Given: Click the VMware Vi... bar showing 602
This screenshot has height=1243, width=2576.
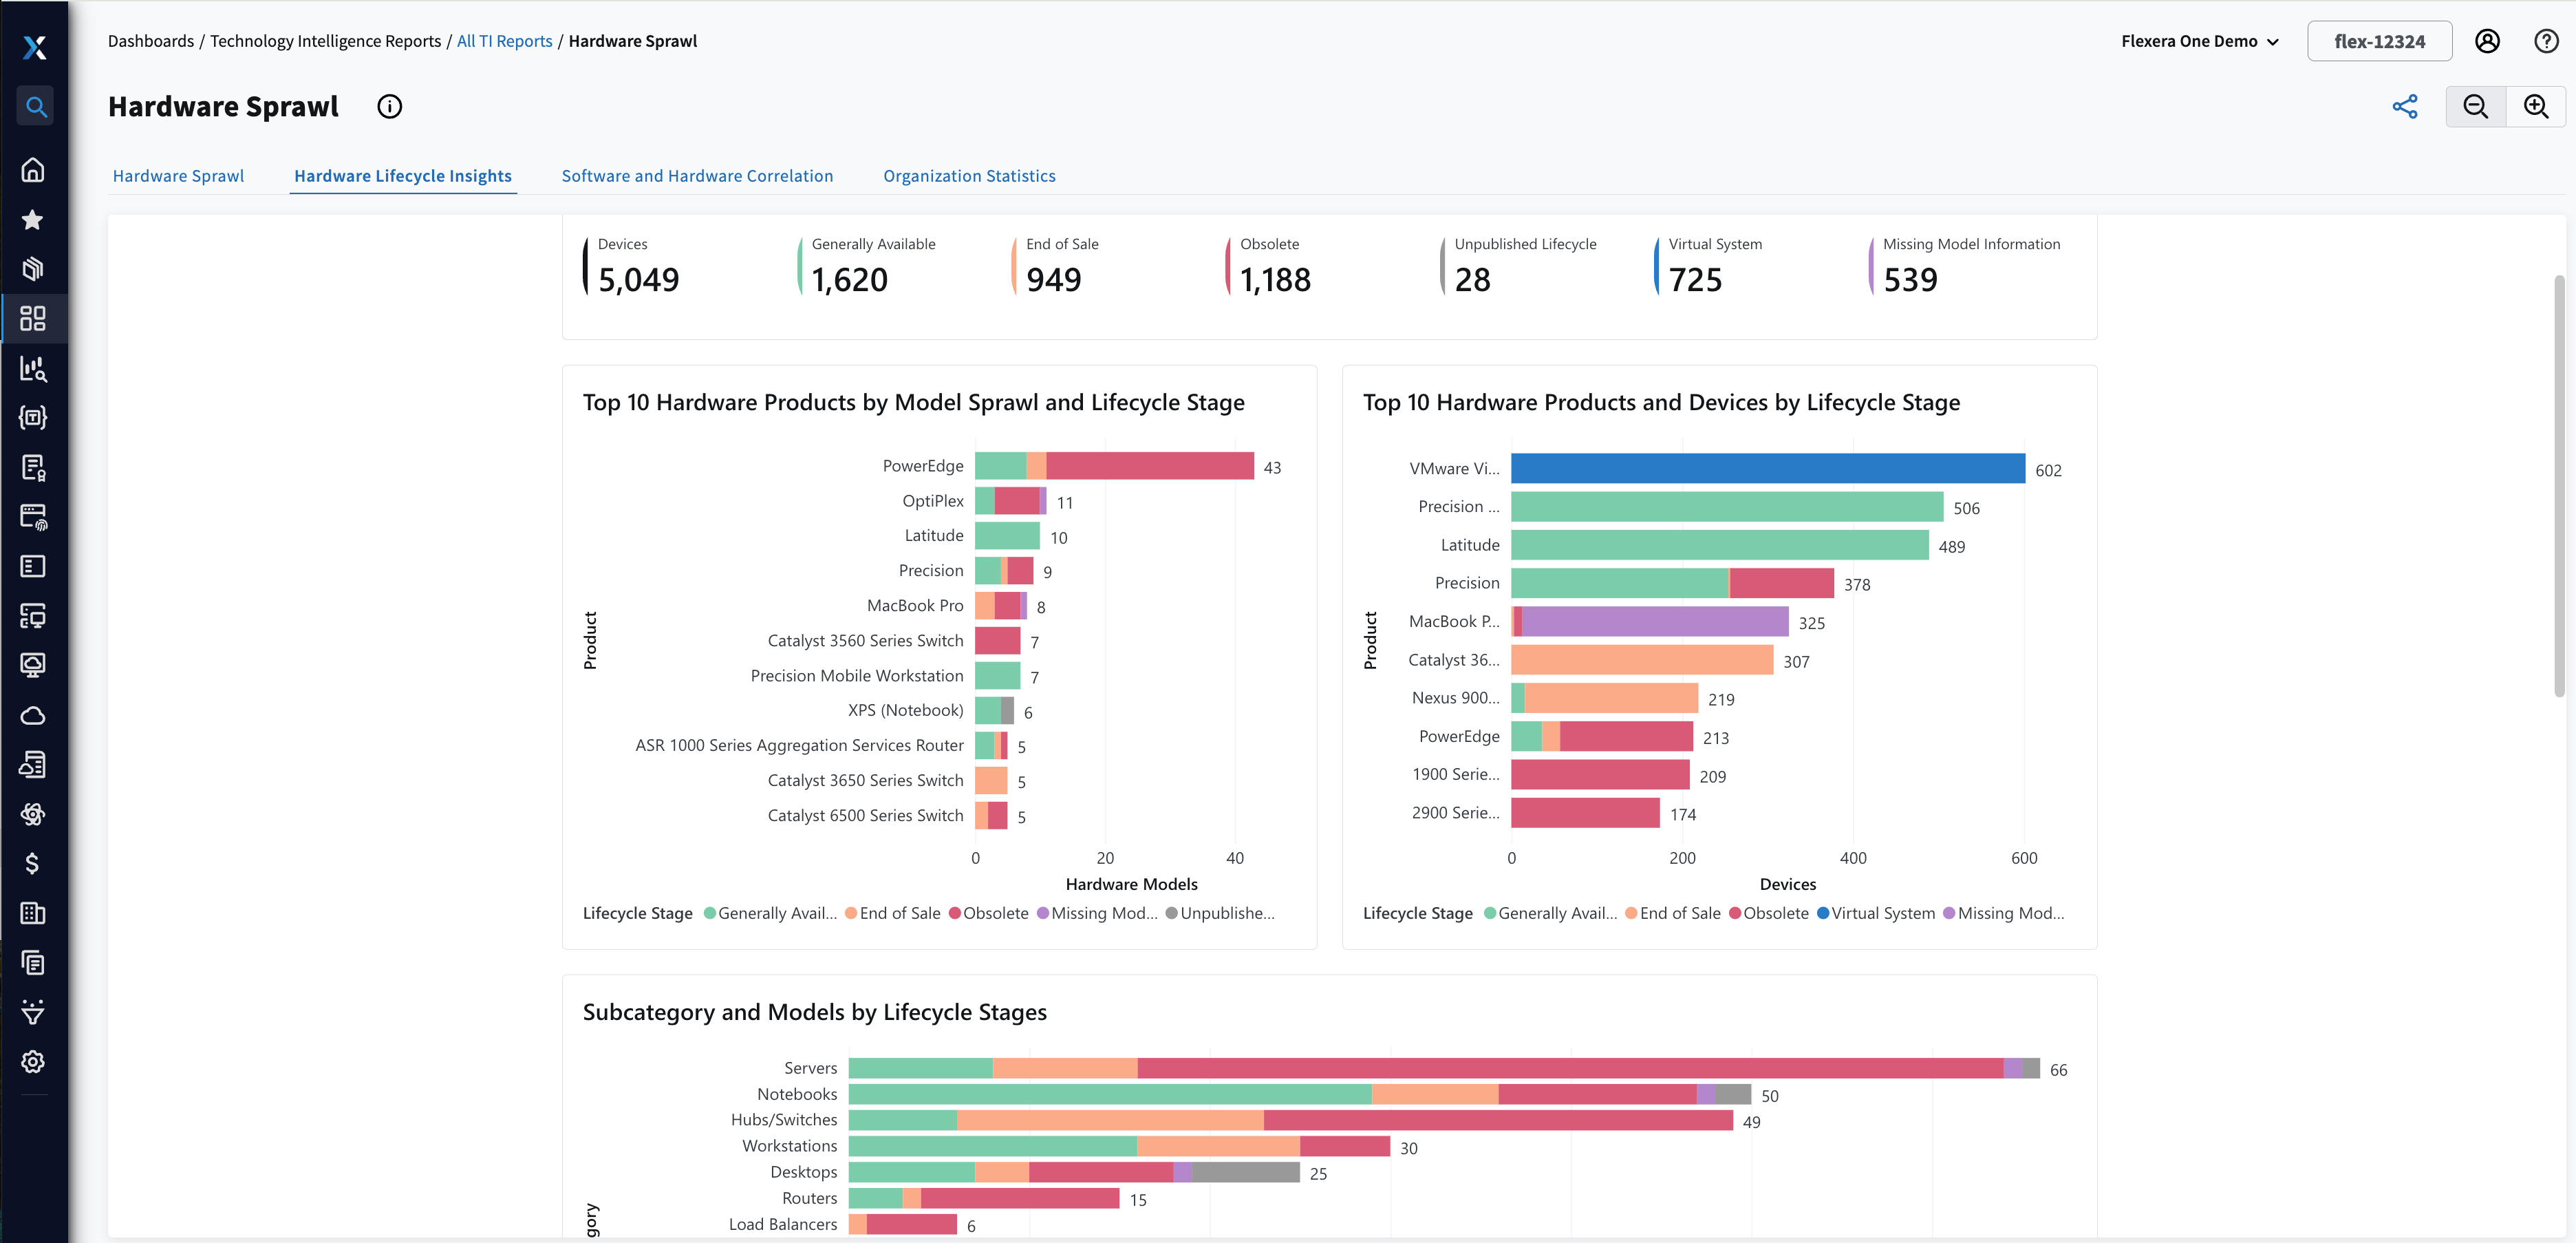Looking at the screenshot, I should point(1768,468).
